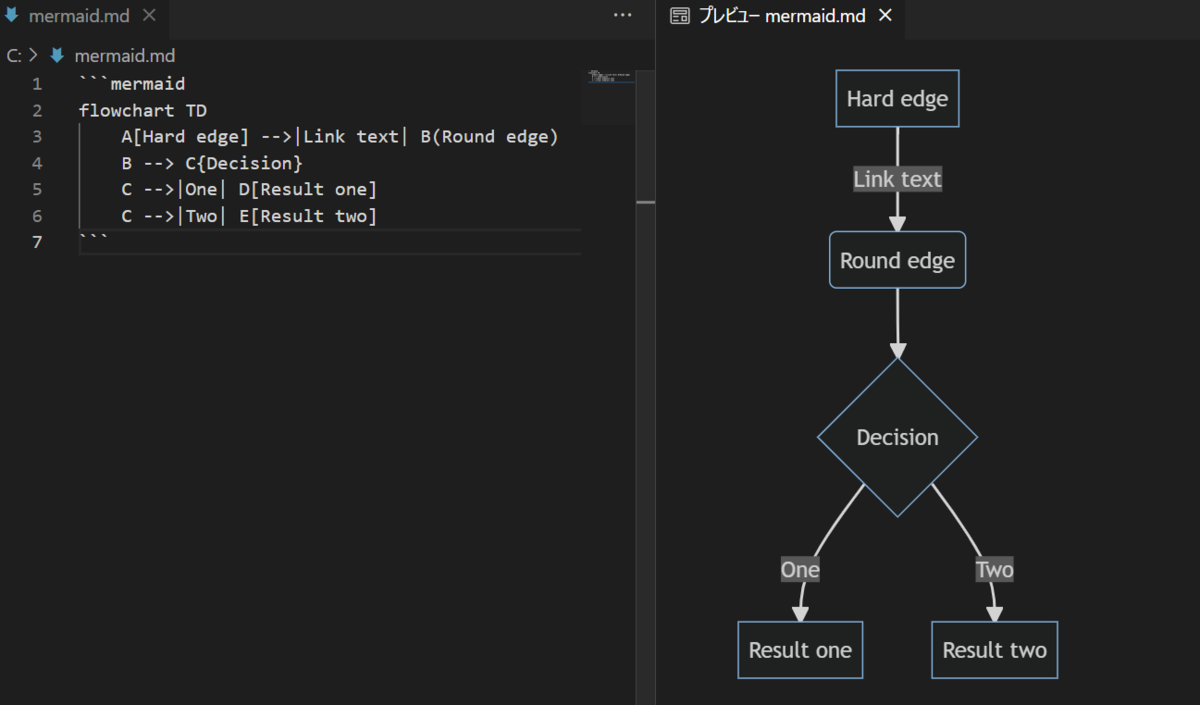Image resolution: width=1200 pixels, height=705 pixels.
Task: Place cursor on the flowchart TD code line
Action: pos(143,111)
